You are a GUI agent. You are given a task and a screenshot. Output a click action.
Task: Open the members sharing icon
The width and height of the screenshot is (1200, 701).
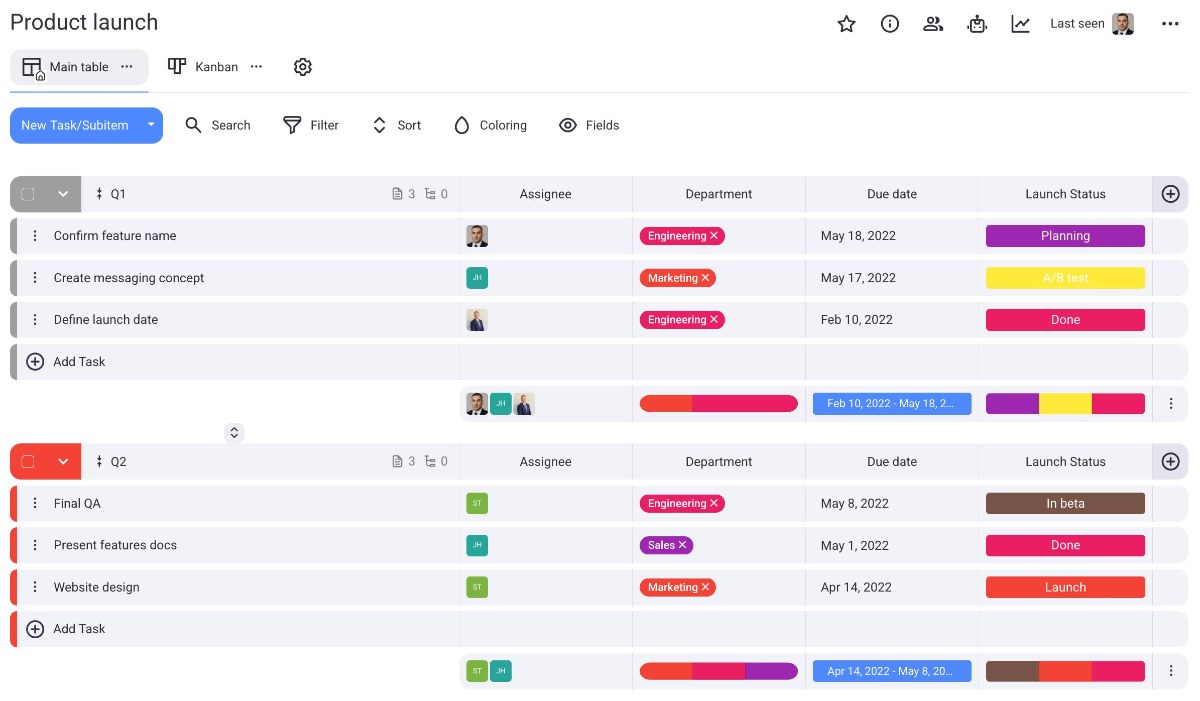coord(933,24)
